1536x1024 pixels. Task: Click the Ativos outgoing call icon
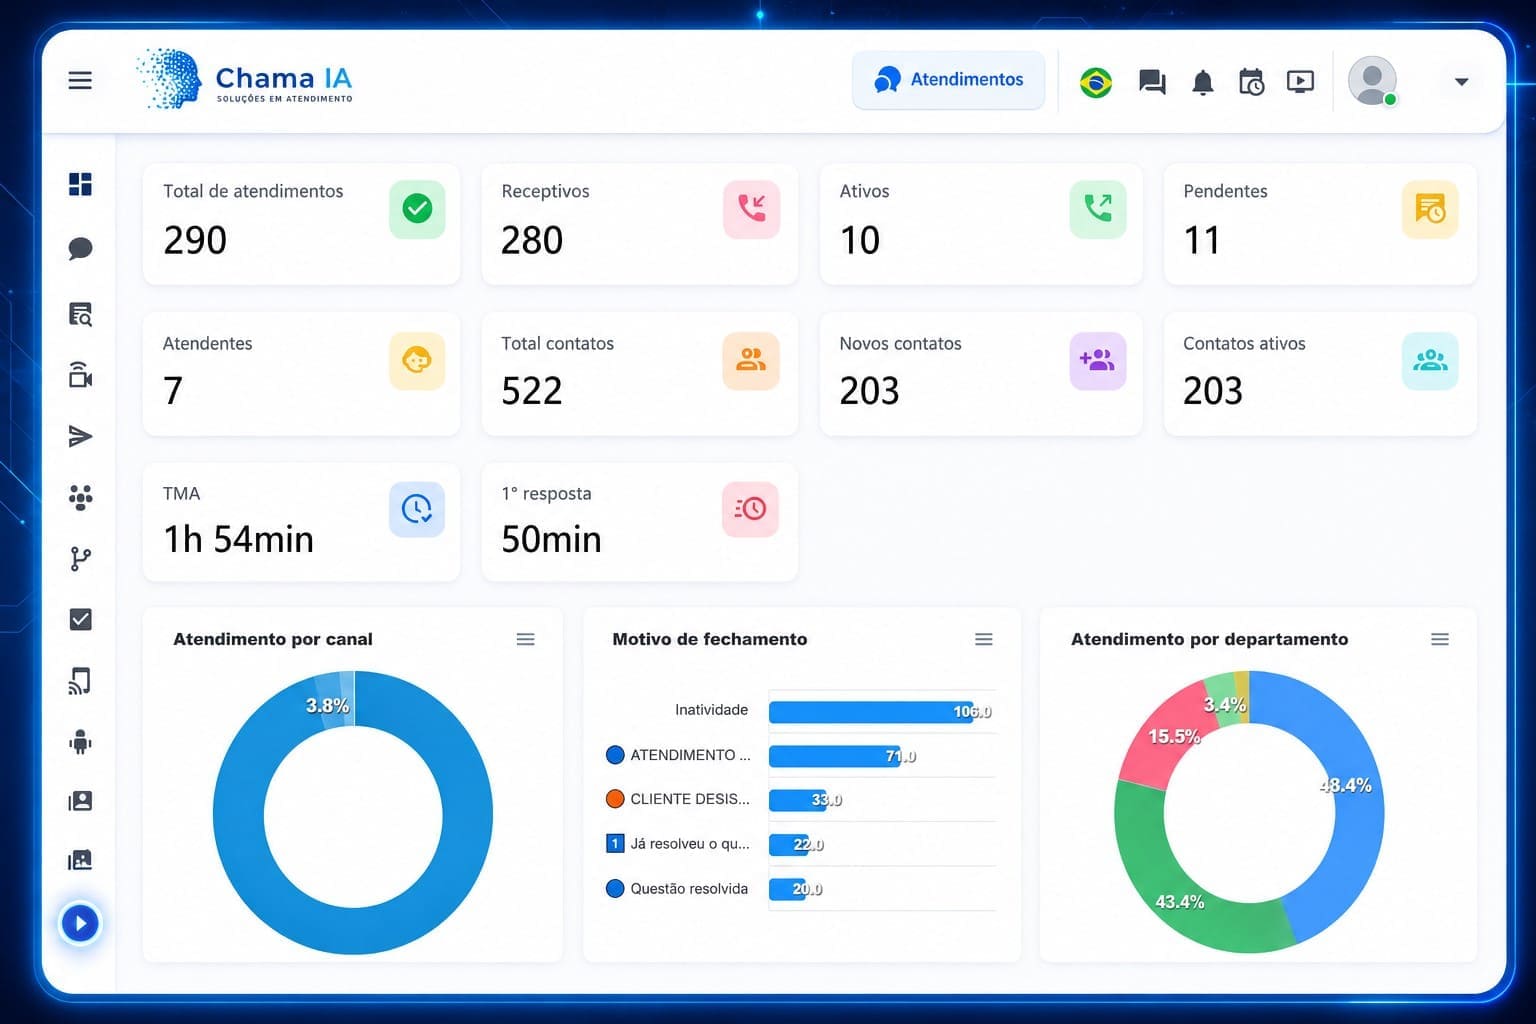1097,208
